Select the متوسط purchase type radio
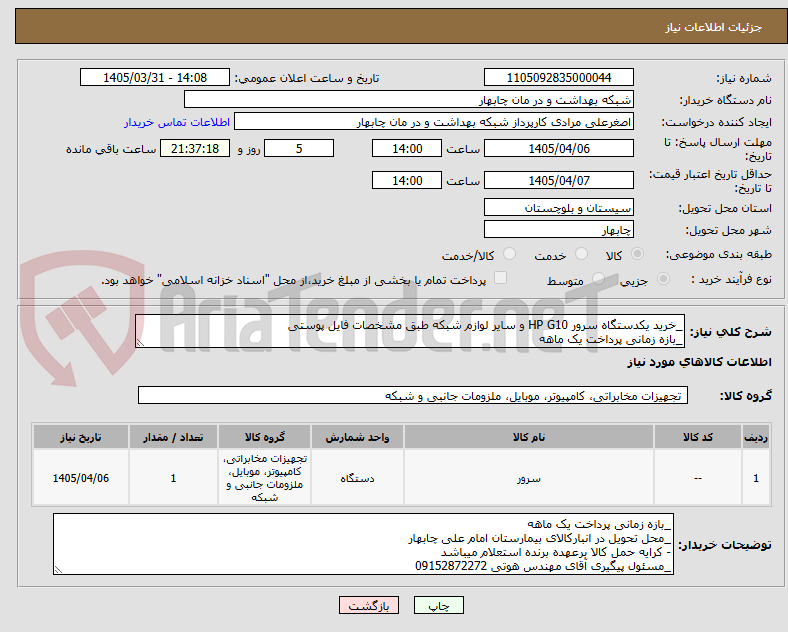Screen dimensions: 788x632 (598, 279)
